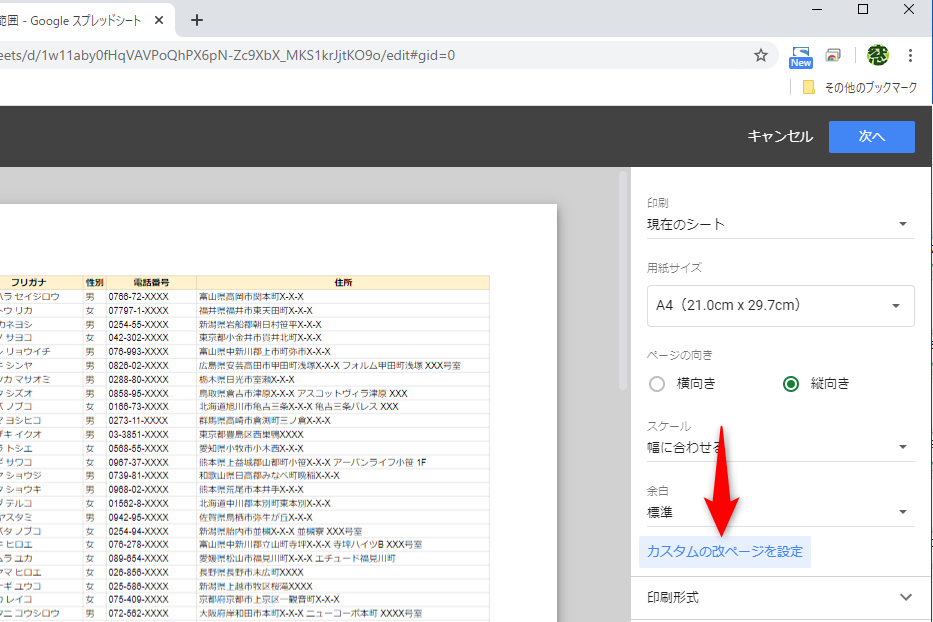This screenshot has width=933, height=622.
Task: Open the 印刷 現在のシート dropdown
Action: (780, 224)
